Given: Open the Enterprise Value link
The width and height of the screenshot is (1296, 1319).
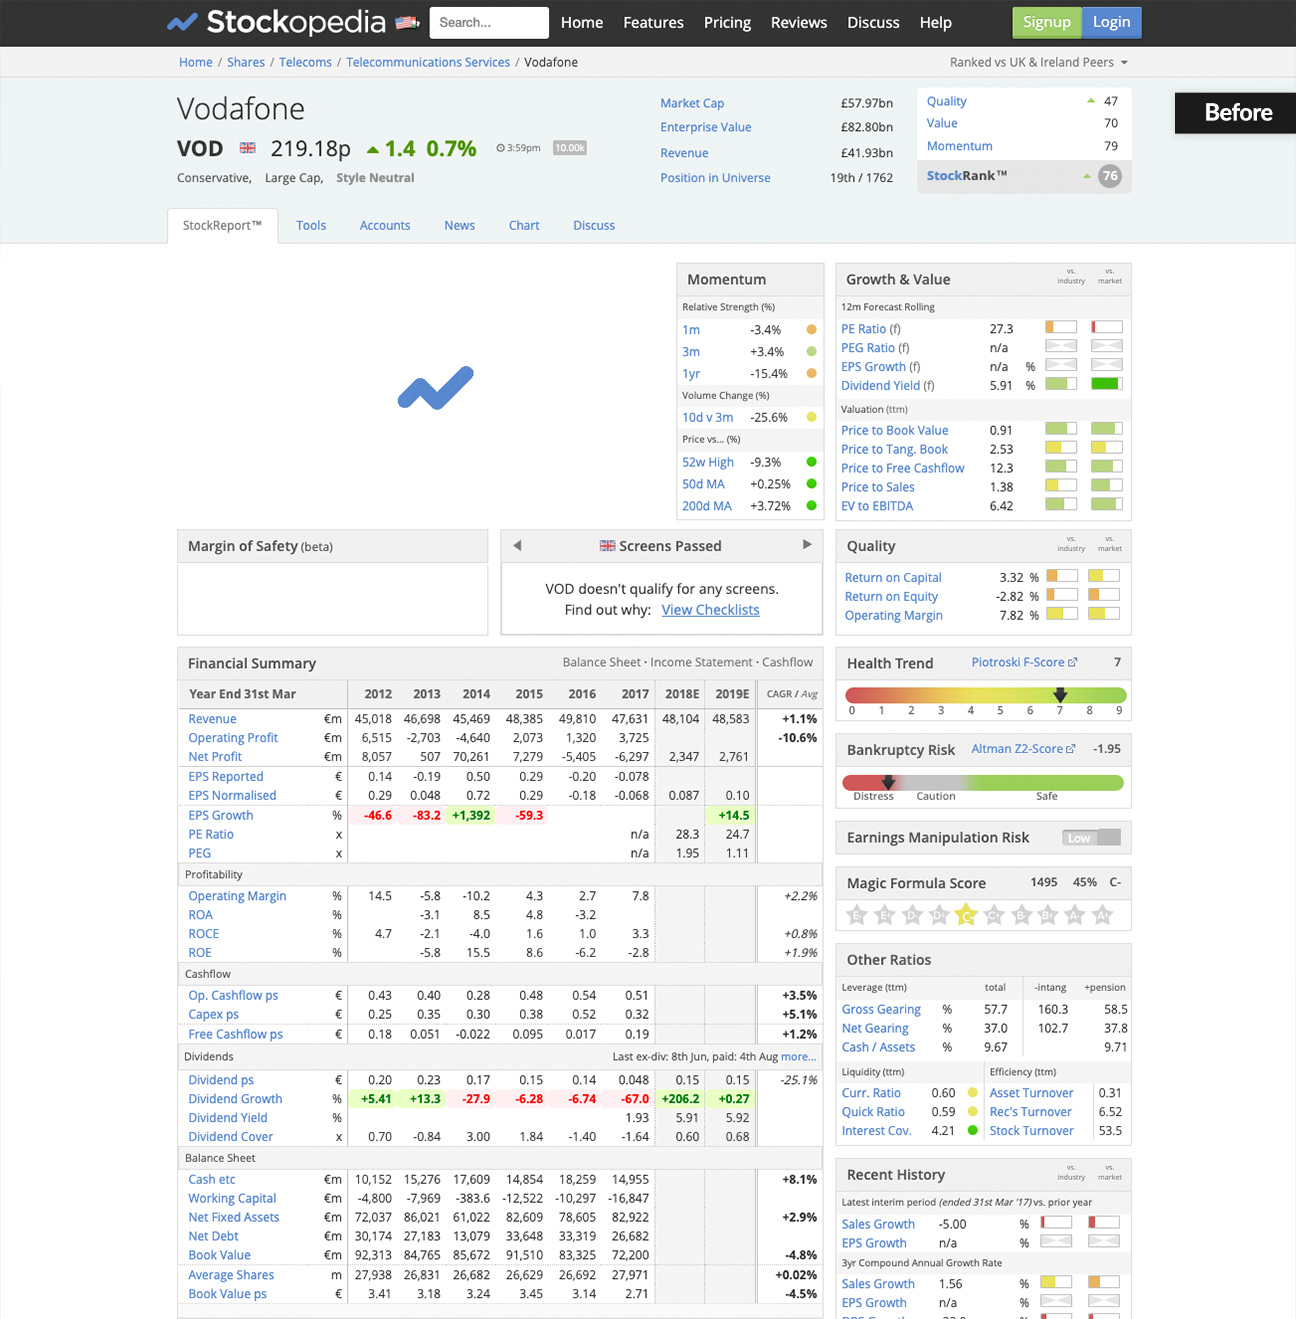Looking at the screenshot, I should tap(705, 127).
